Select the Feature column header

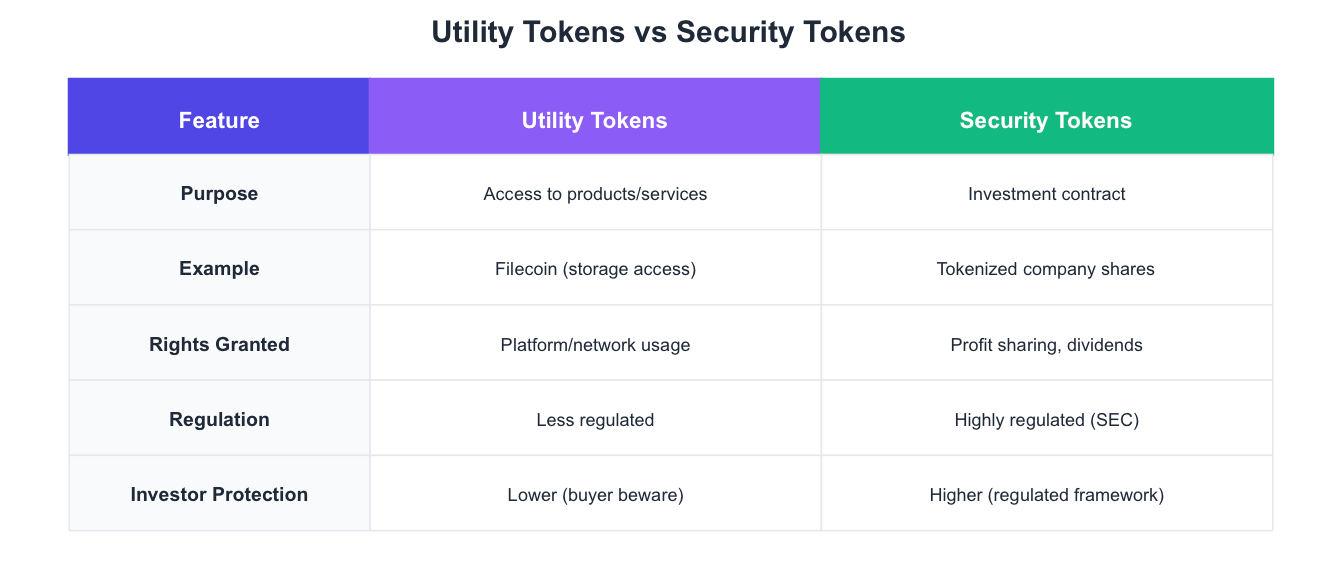[x=219, y=121]
